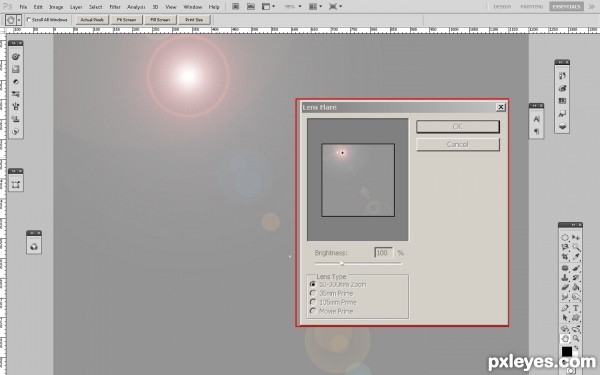600x375 pixels.
Task: Select the Elliptical Marquee tool
Action: 565,238
